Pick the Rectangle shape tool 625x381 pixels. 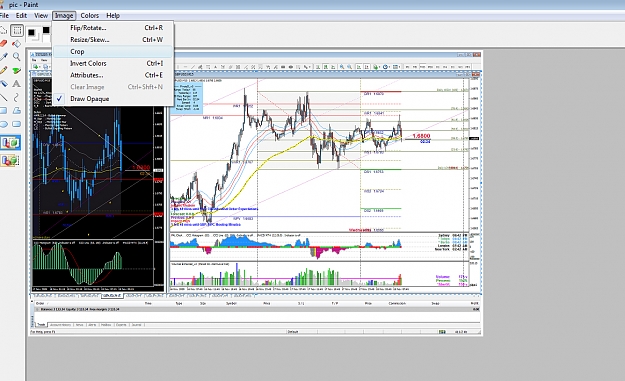point(3,110)
